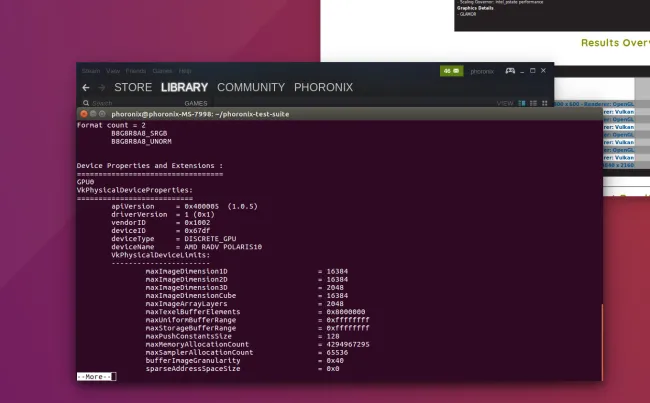Click the maxSamplerAllocationCount row
Image resolution: width=650 pixels, height=403 pixels.
tap(247, 352)
